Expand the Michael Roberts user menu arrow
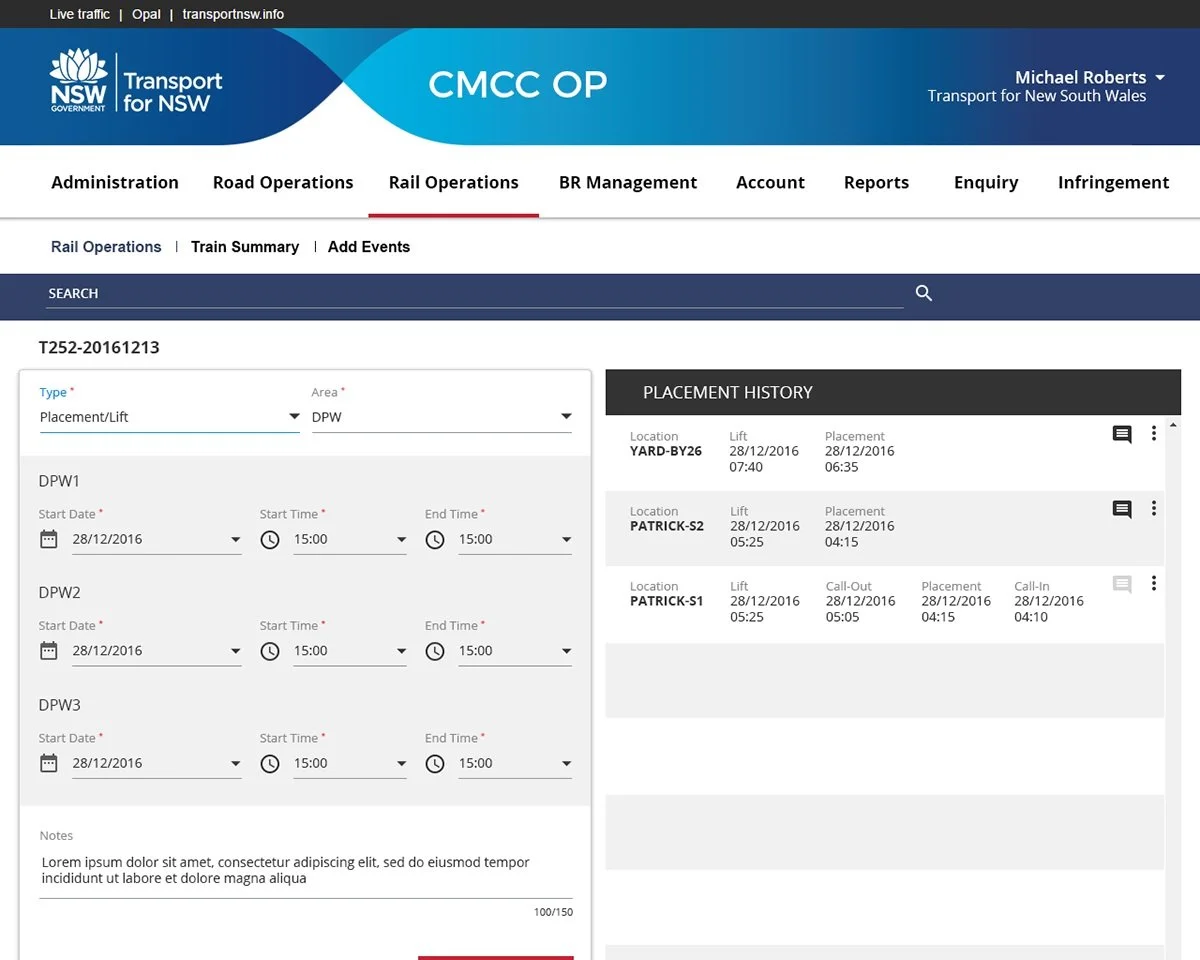Viewport: 1200px width, 960px height. tap(1160, 78)
